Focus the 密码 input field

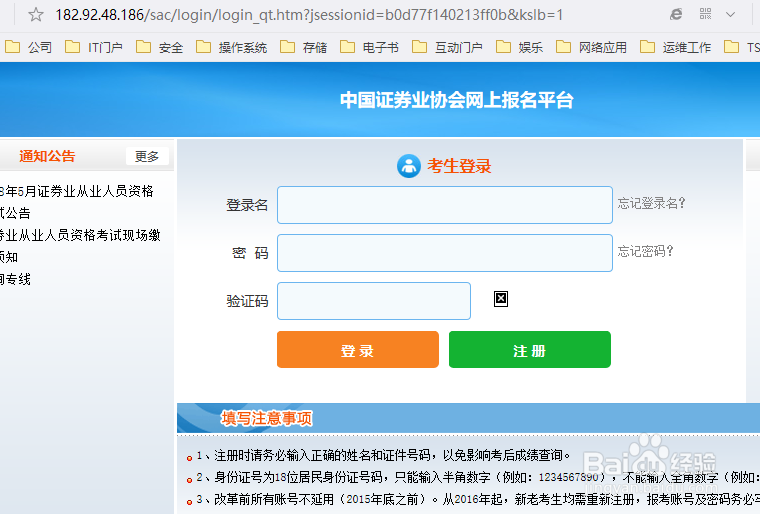444,253
